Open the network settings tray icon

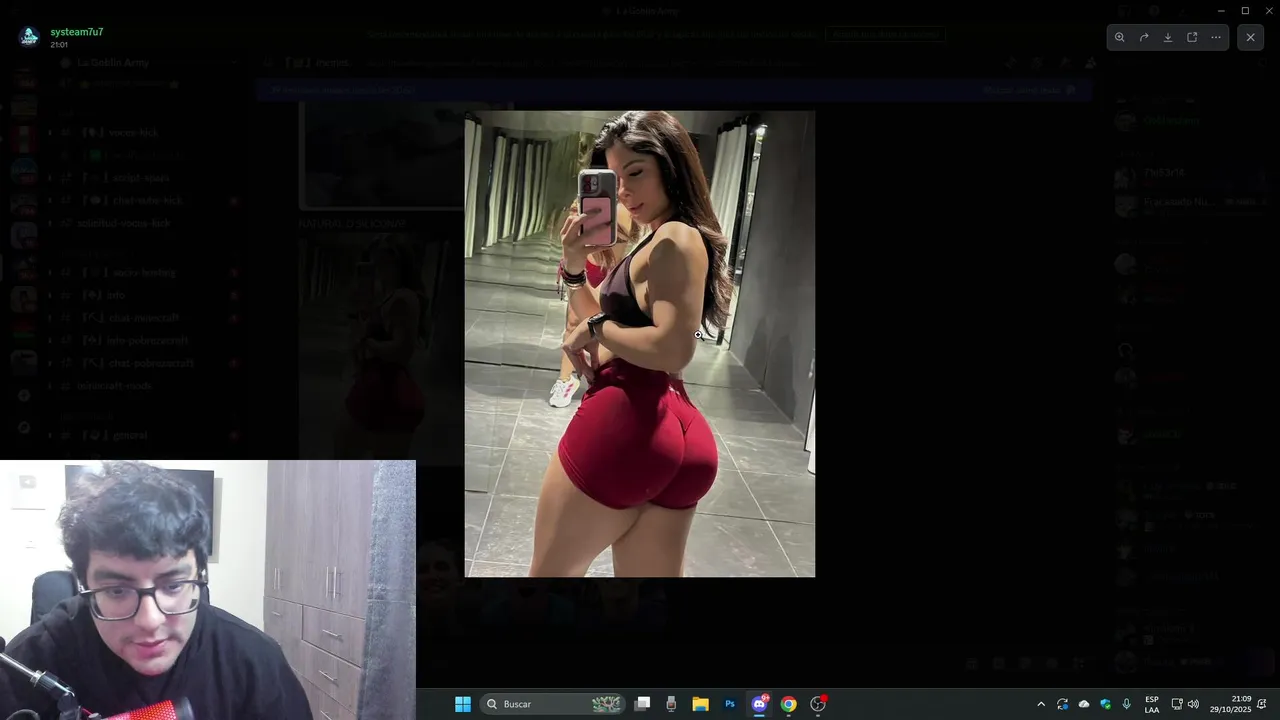tap(1177, 704)
